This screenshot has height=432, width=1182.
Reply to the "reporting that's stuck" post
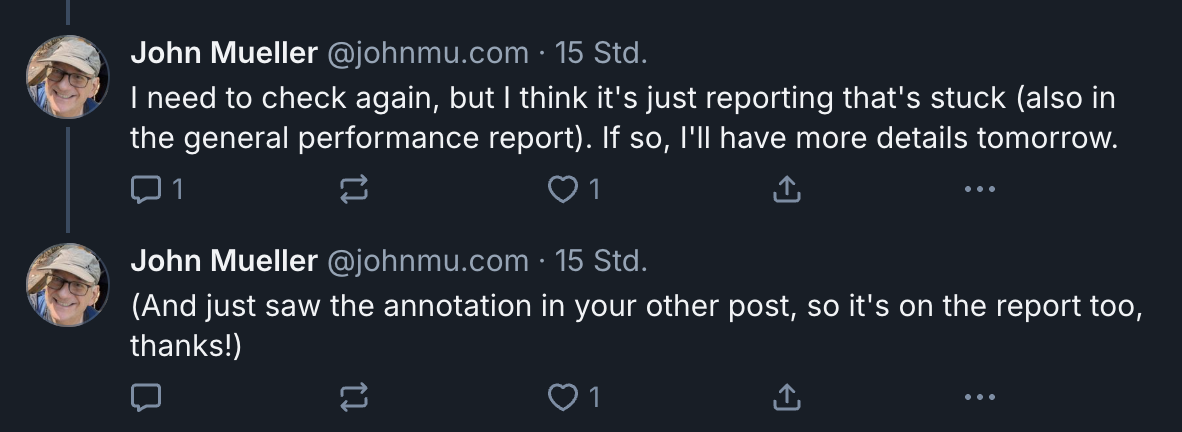coord(146,189)
